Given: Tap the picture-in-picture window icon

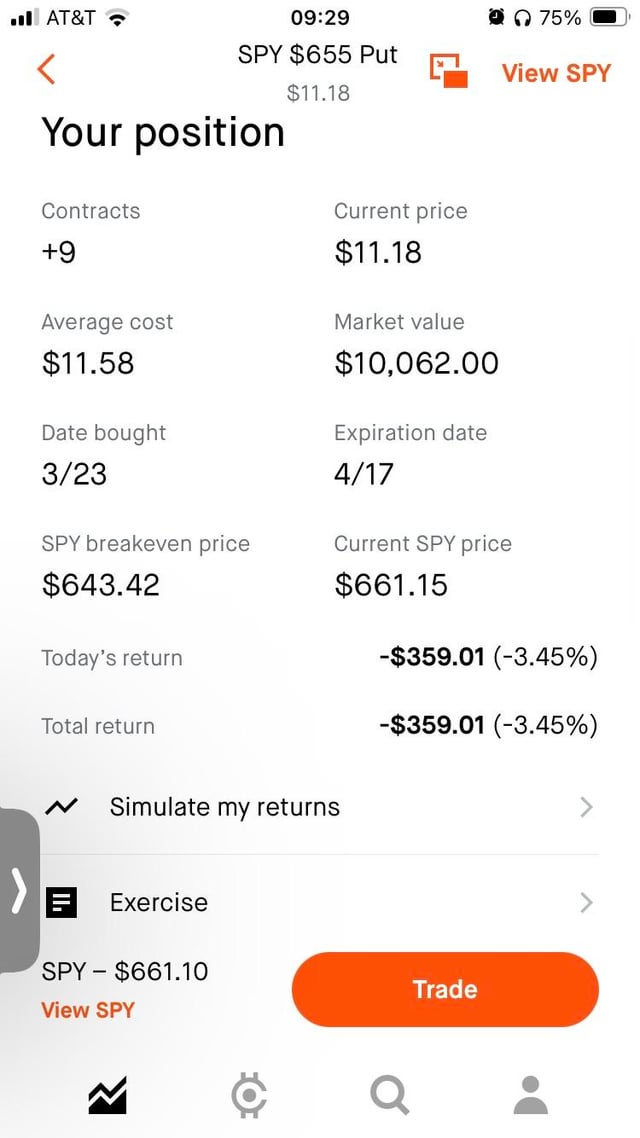Looking at the screenshot, I should click(x=449, y=70).
